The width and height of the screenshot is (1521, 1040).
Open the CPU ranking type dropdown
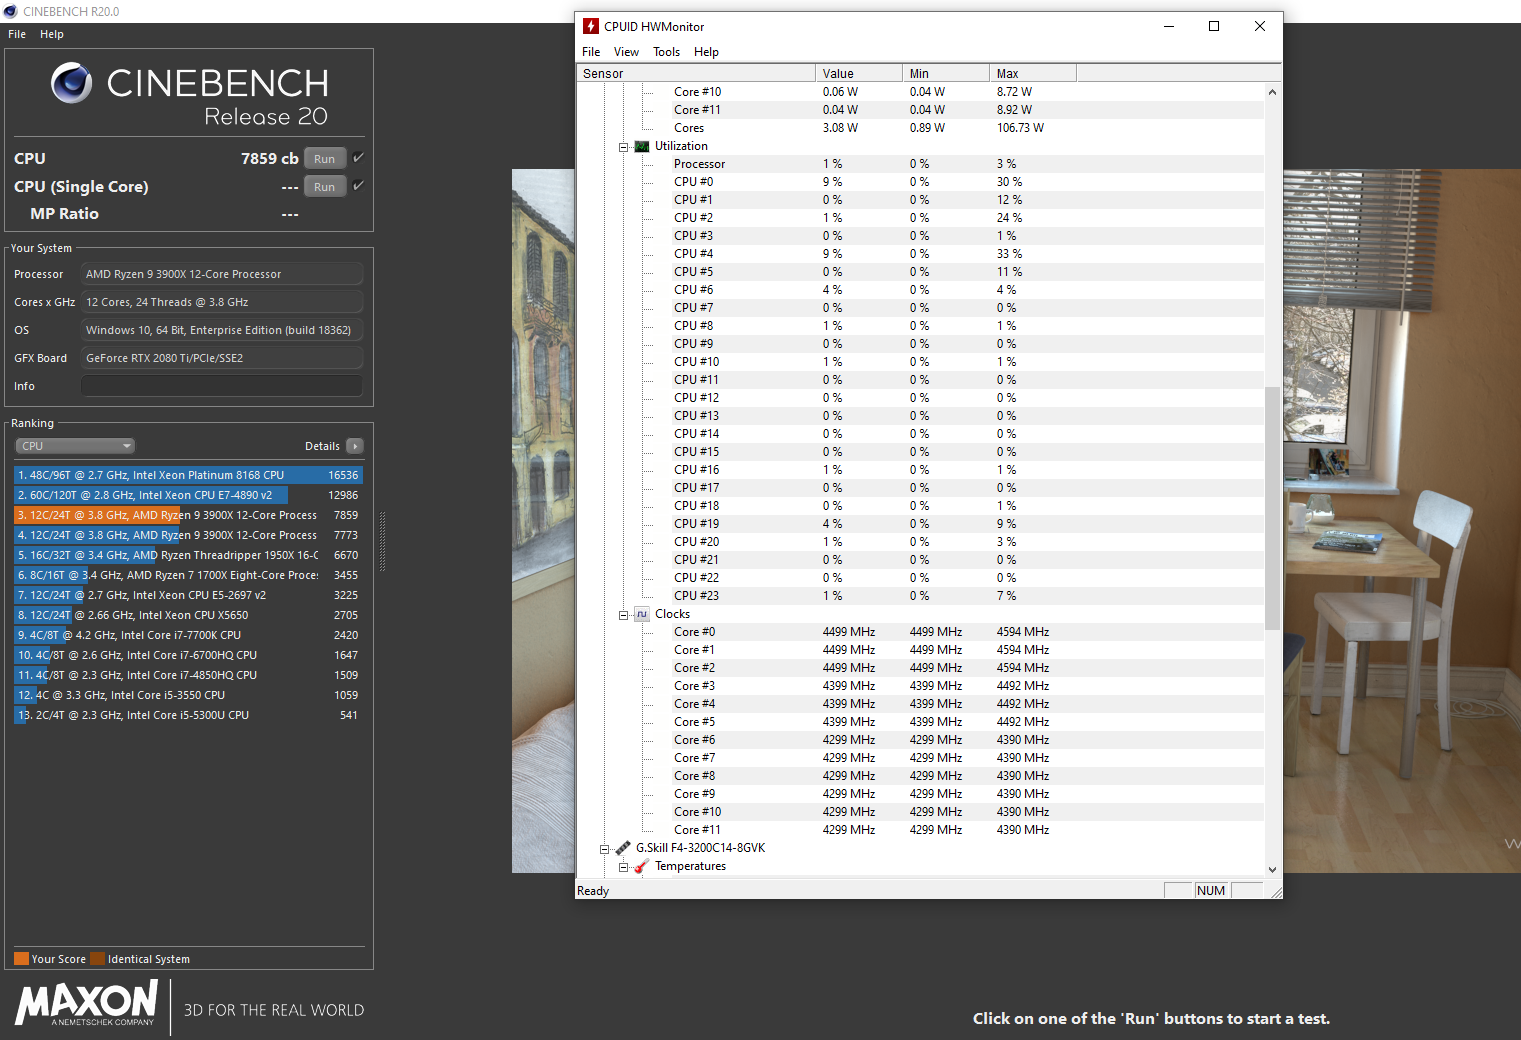coord(75,446)
